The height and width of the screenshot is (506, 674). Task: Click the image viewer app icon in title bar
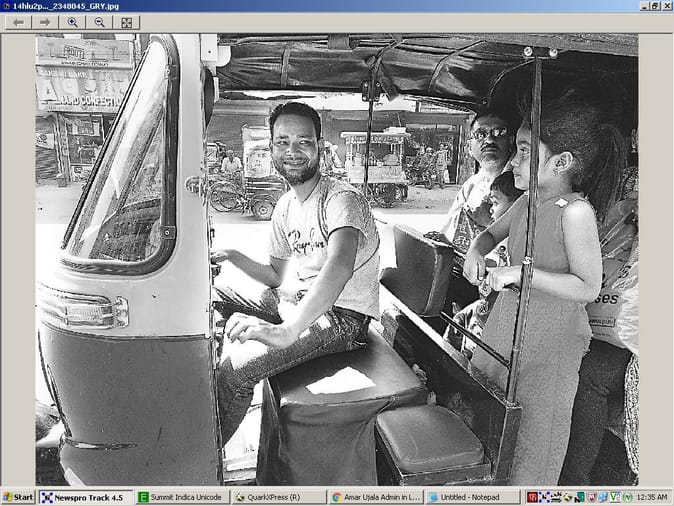(x=6, y=6)
